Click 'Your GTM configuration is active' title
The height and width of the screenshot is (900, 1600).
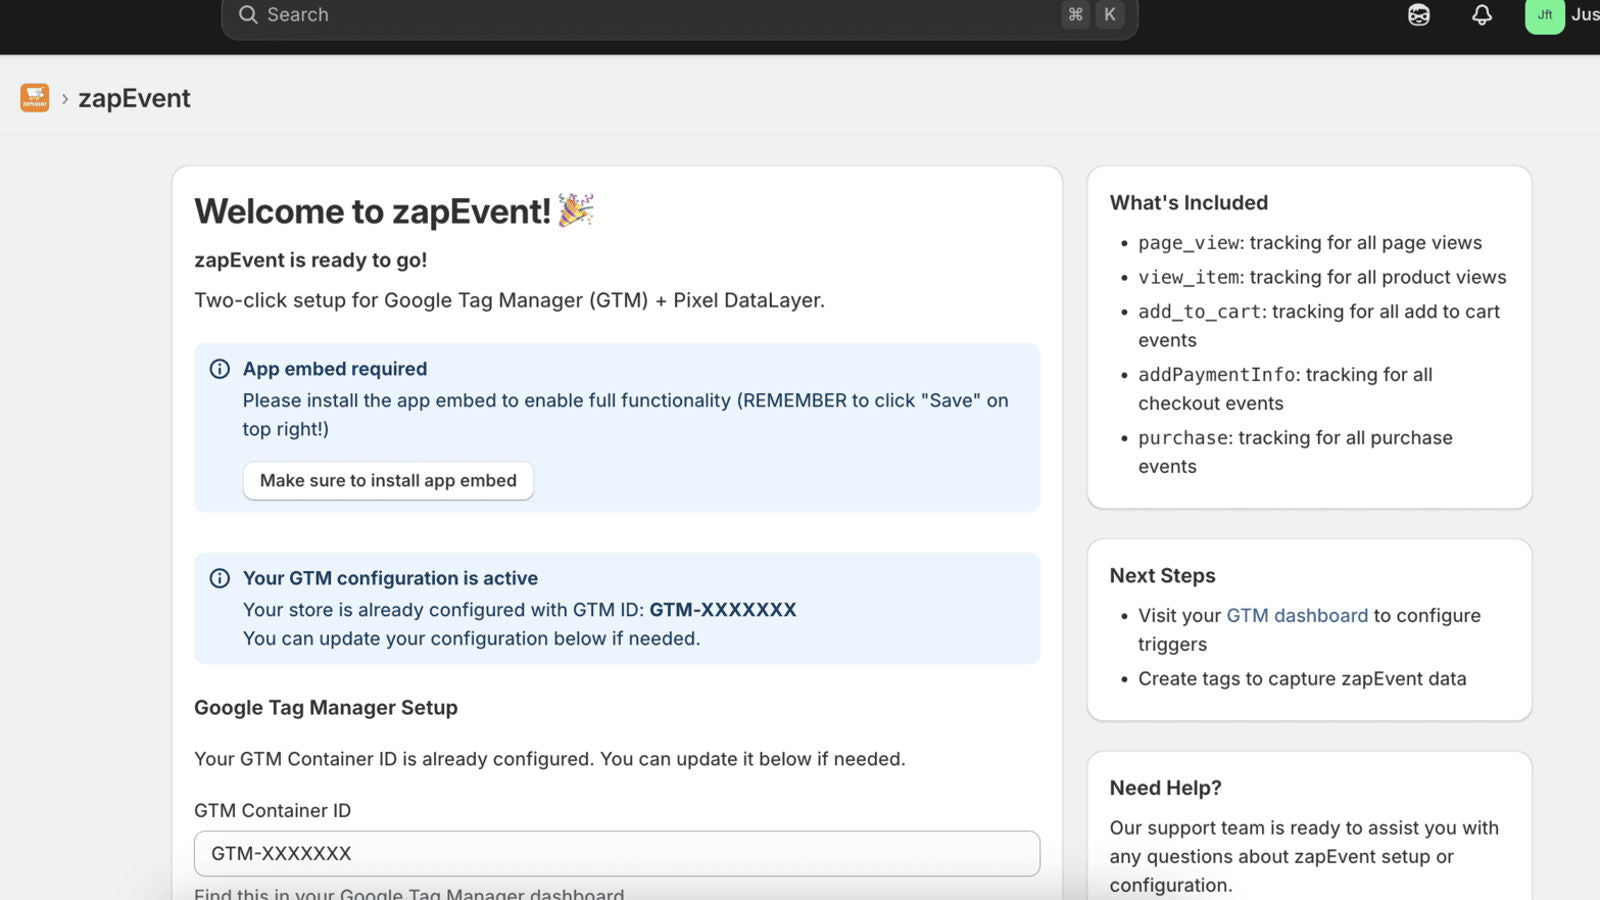[x=390, y=578]
